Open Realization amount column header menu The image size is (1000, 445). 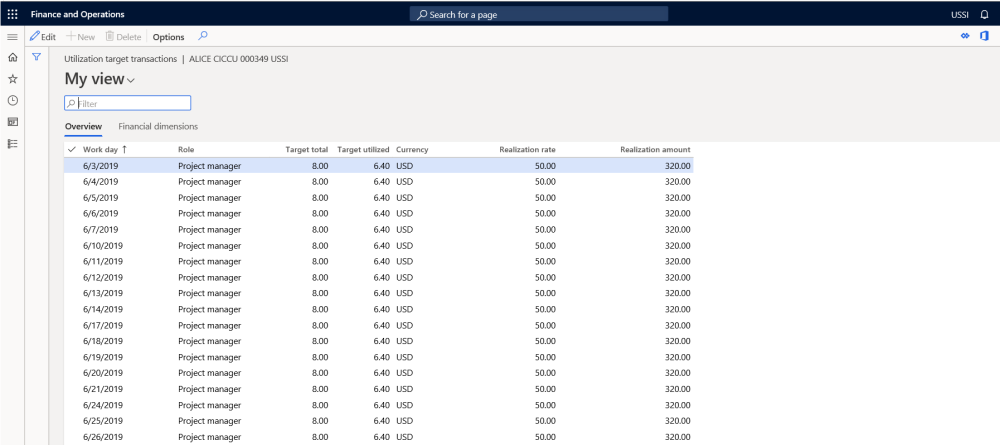pyautogui.click(x=655, y=149)
